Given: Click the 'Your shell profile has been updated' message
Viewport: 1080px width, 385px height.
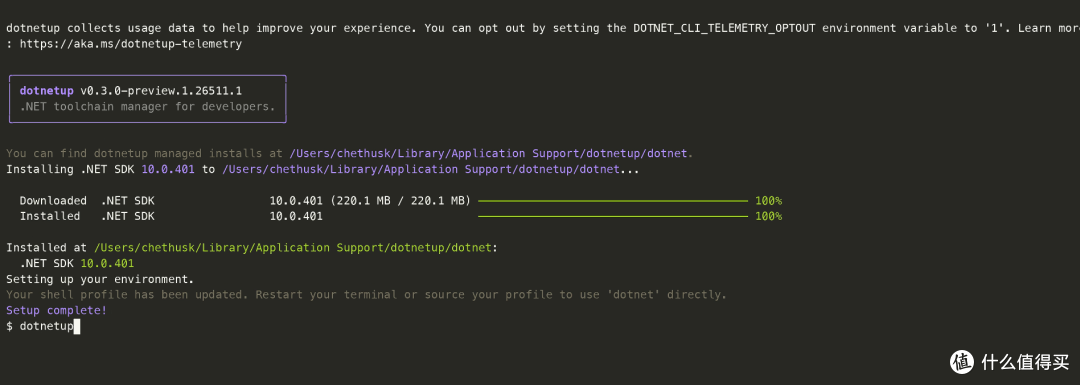Looking at the screenshot, I should (366, 295).
